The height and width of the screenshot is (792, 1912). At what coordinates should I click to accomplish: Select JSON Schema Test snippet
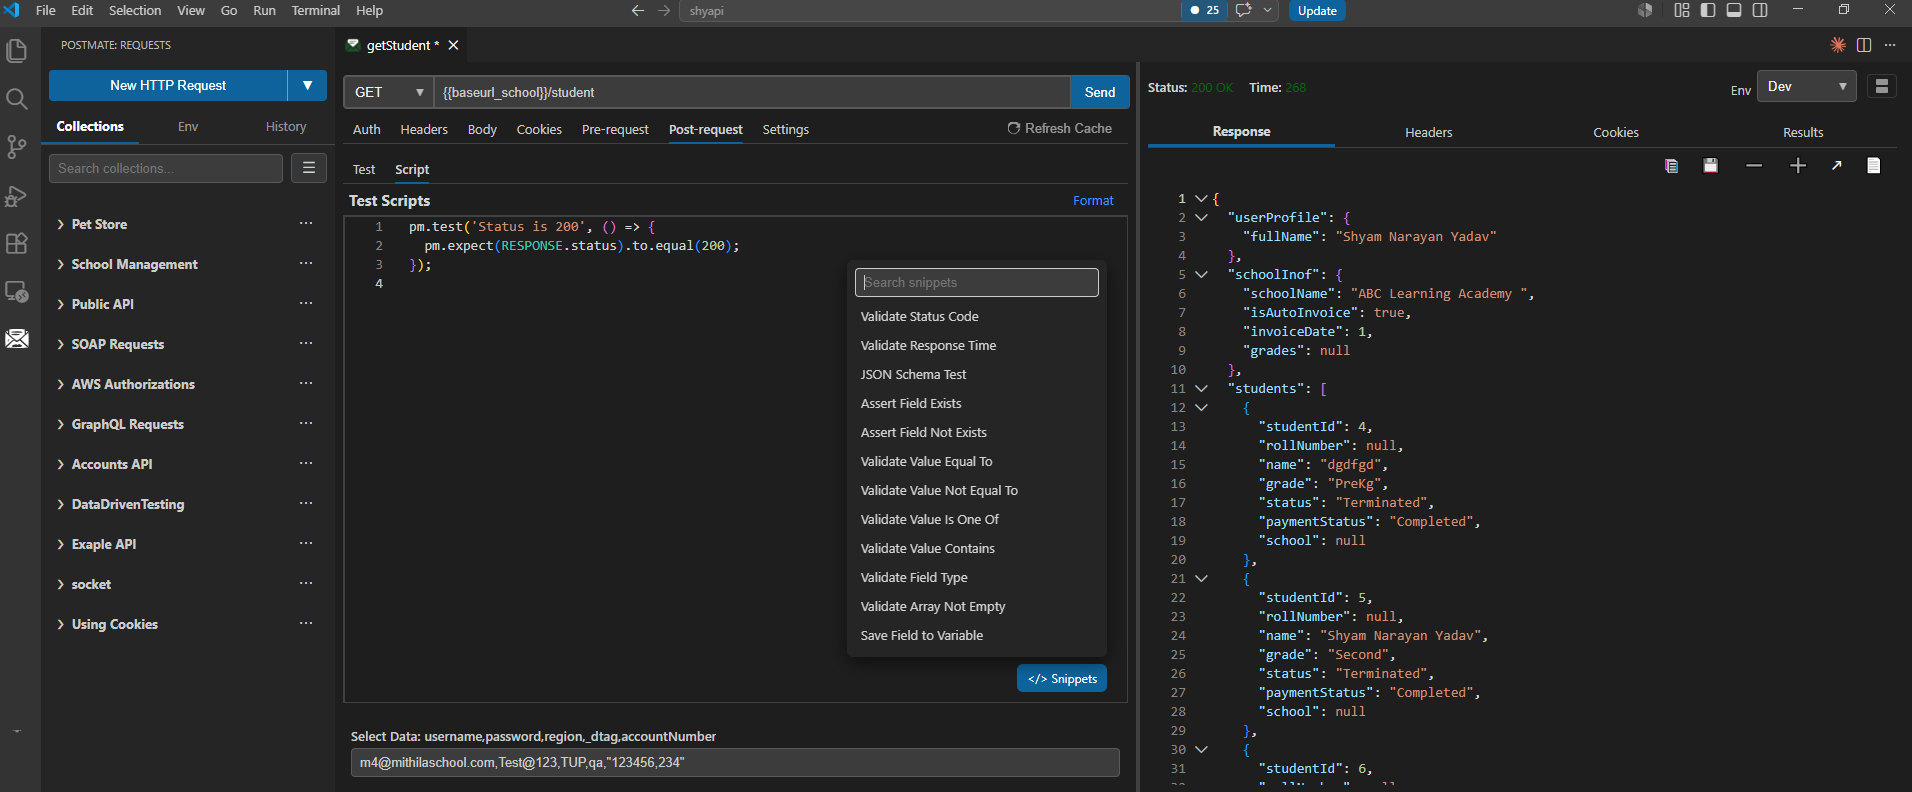click(x=914, y=374)
